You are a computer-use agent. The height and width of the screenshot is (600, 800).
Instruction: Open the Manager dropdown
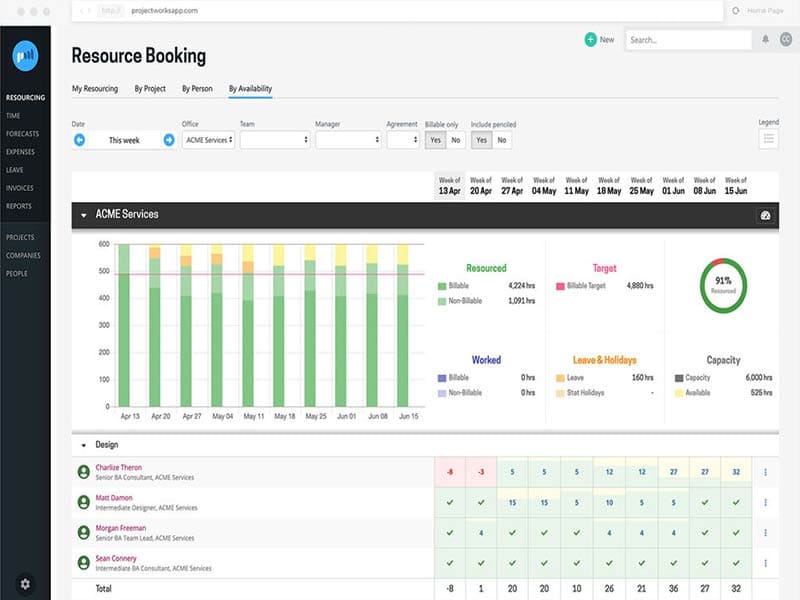(348, 140)
